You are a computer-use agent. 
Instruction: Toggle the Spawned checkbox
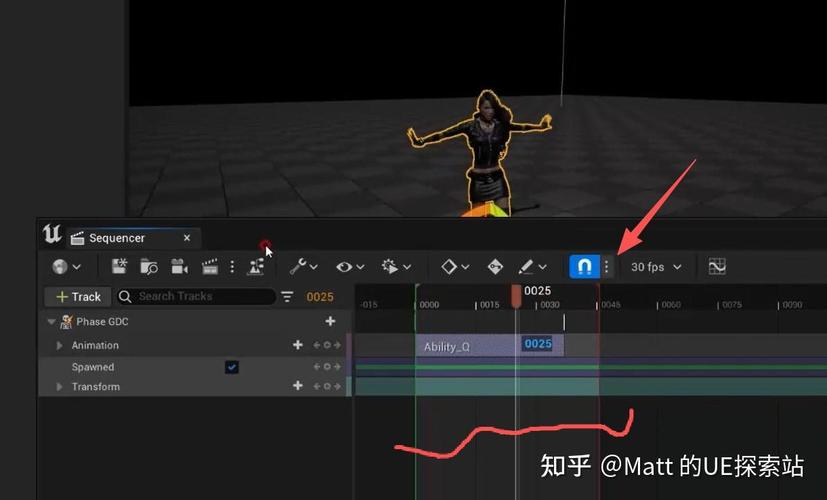232,367
